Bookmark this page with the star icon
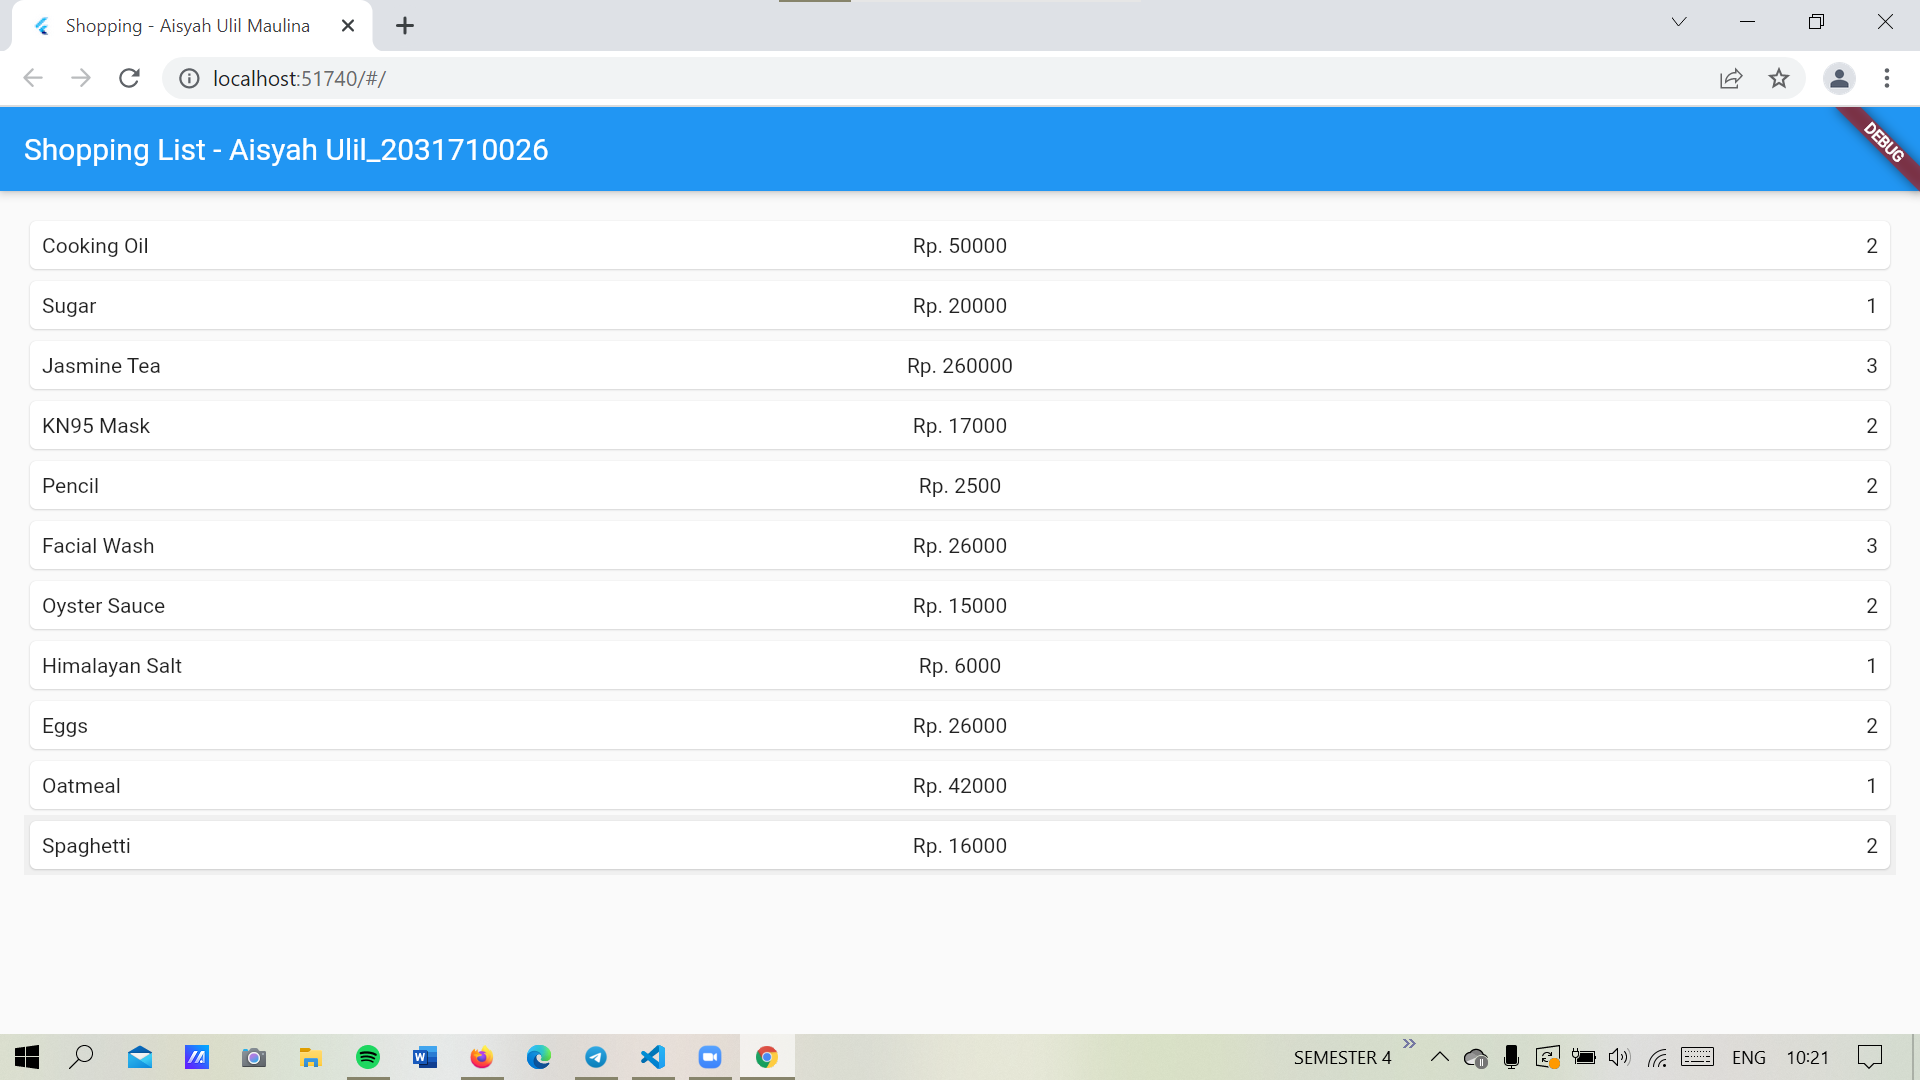This screenshot has width=1920, height=1080. pyautogui.click(x=1779, y=78)
